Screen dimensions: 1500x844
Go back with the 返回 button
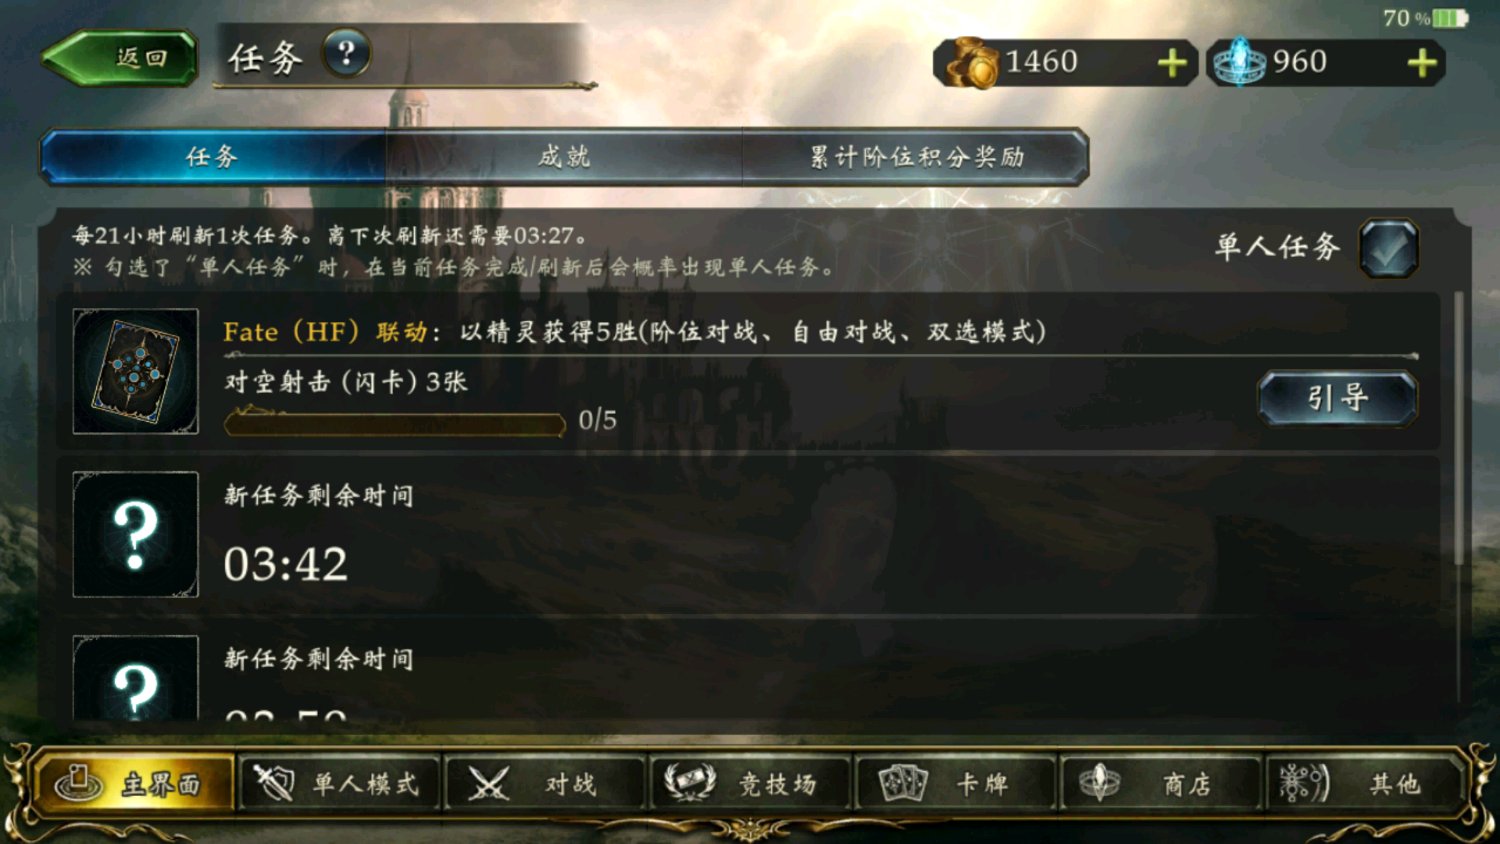point(119,58)
